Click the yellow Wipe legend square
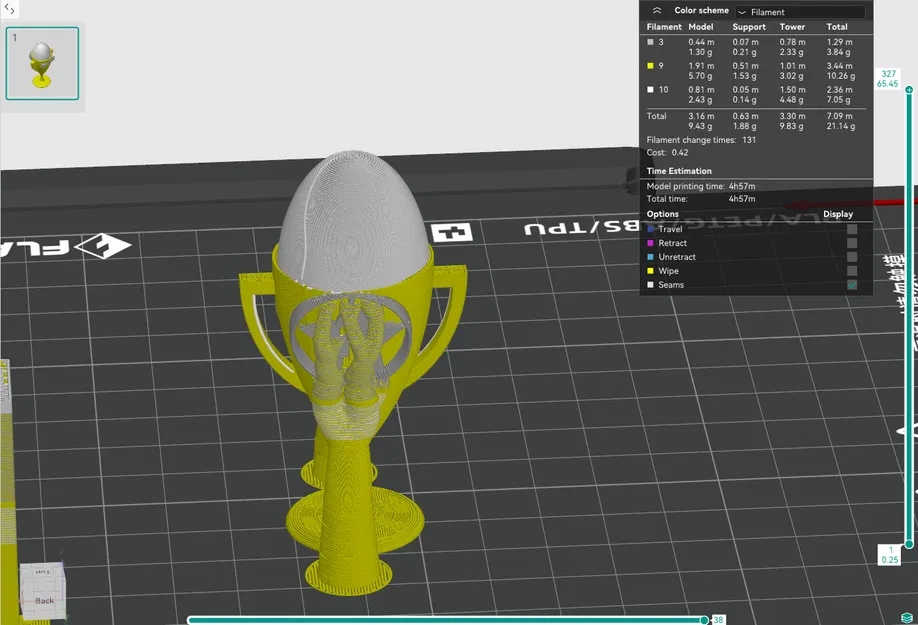The image size is (918, 625). (x=651, y=271)
